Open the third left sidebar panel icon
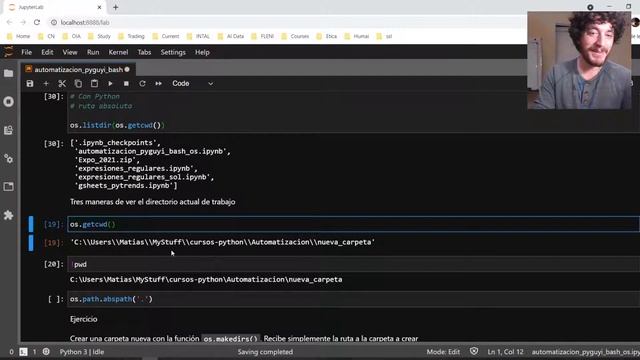This screenshot has width=640, height=360. (x=8, y=130)
